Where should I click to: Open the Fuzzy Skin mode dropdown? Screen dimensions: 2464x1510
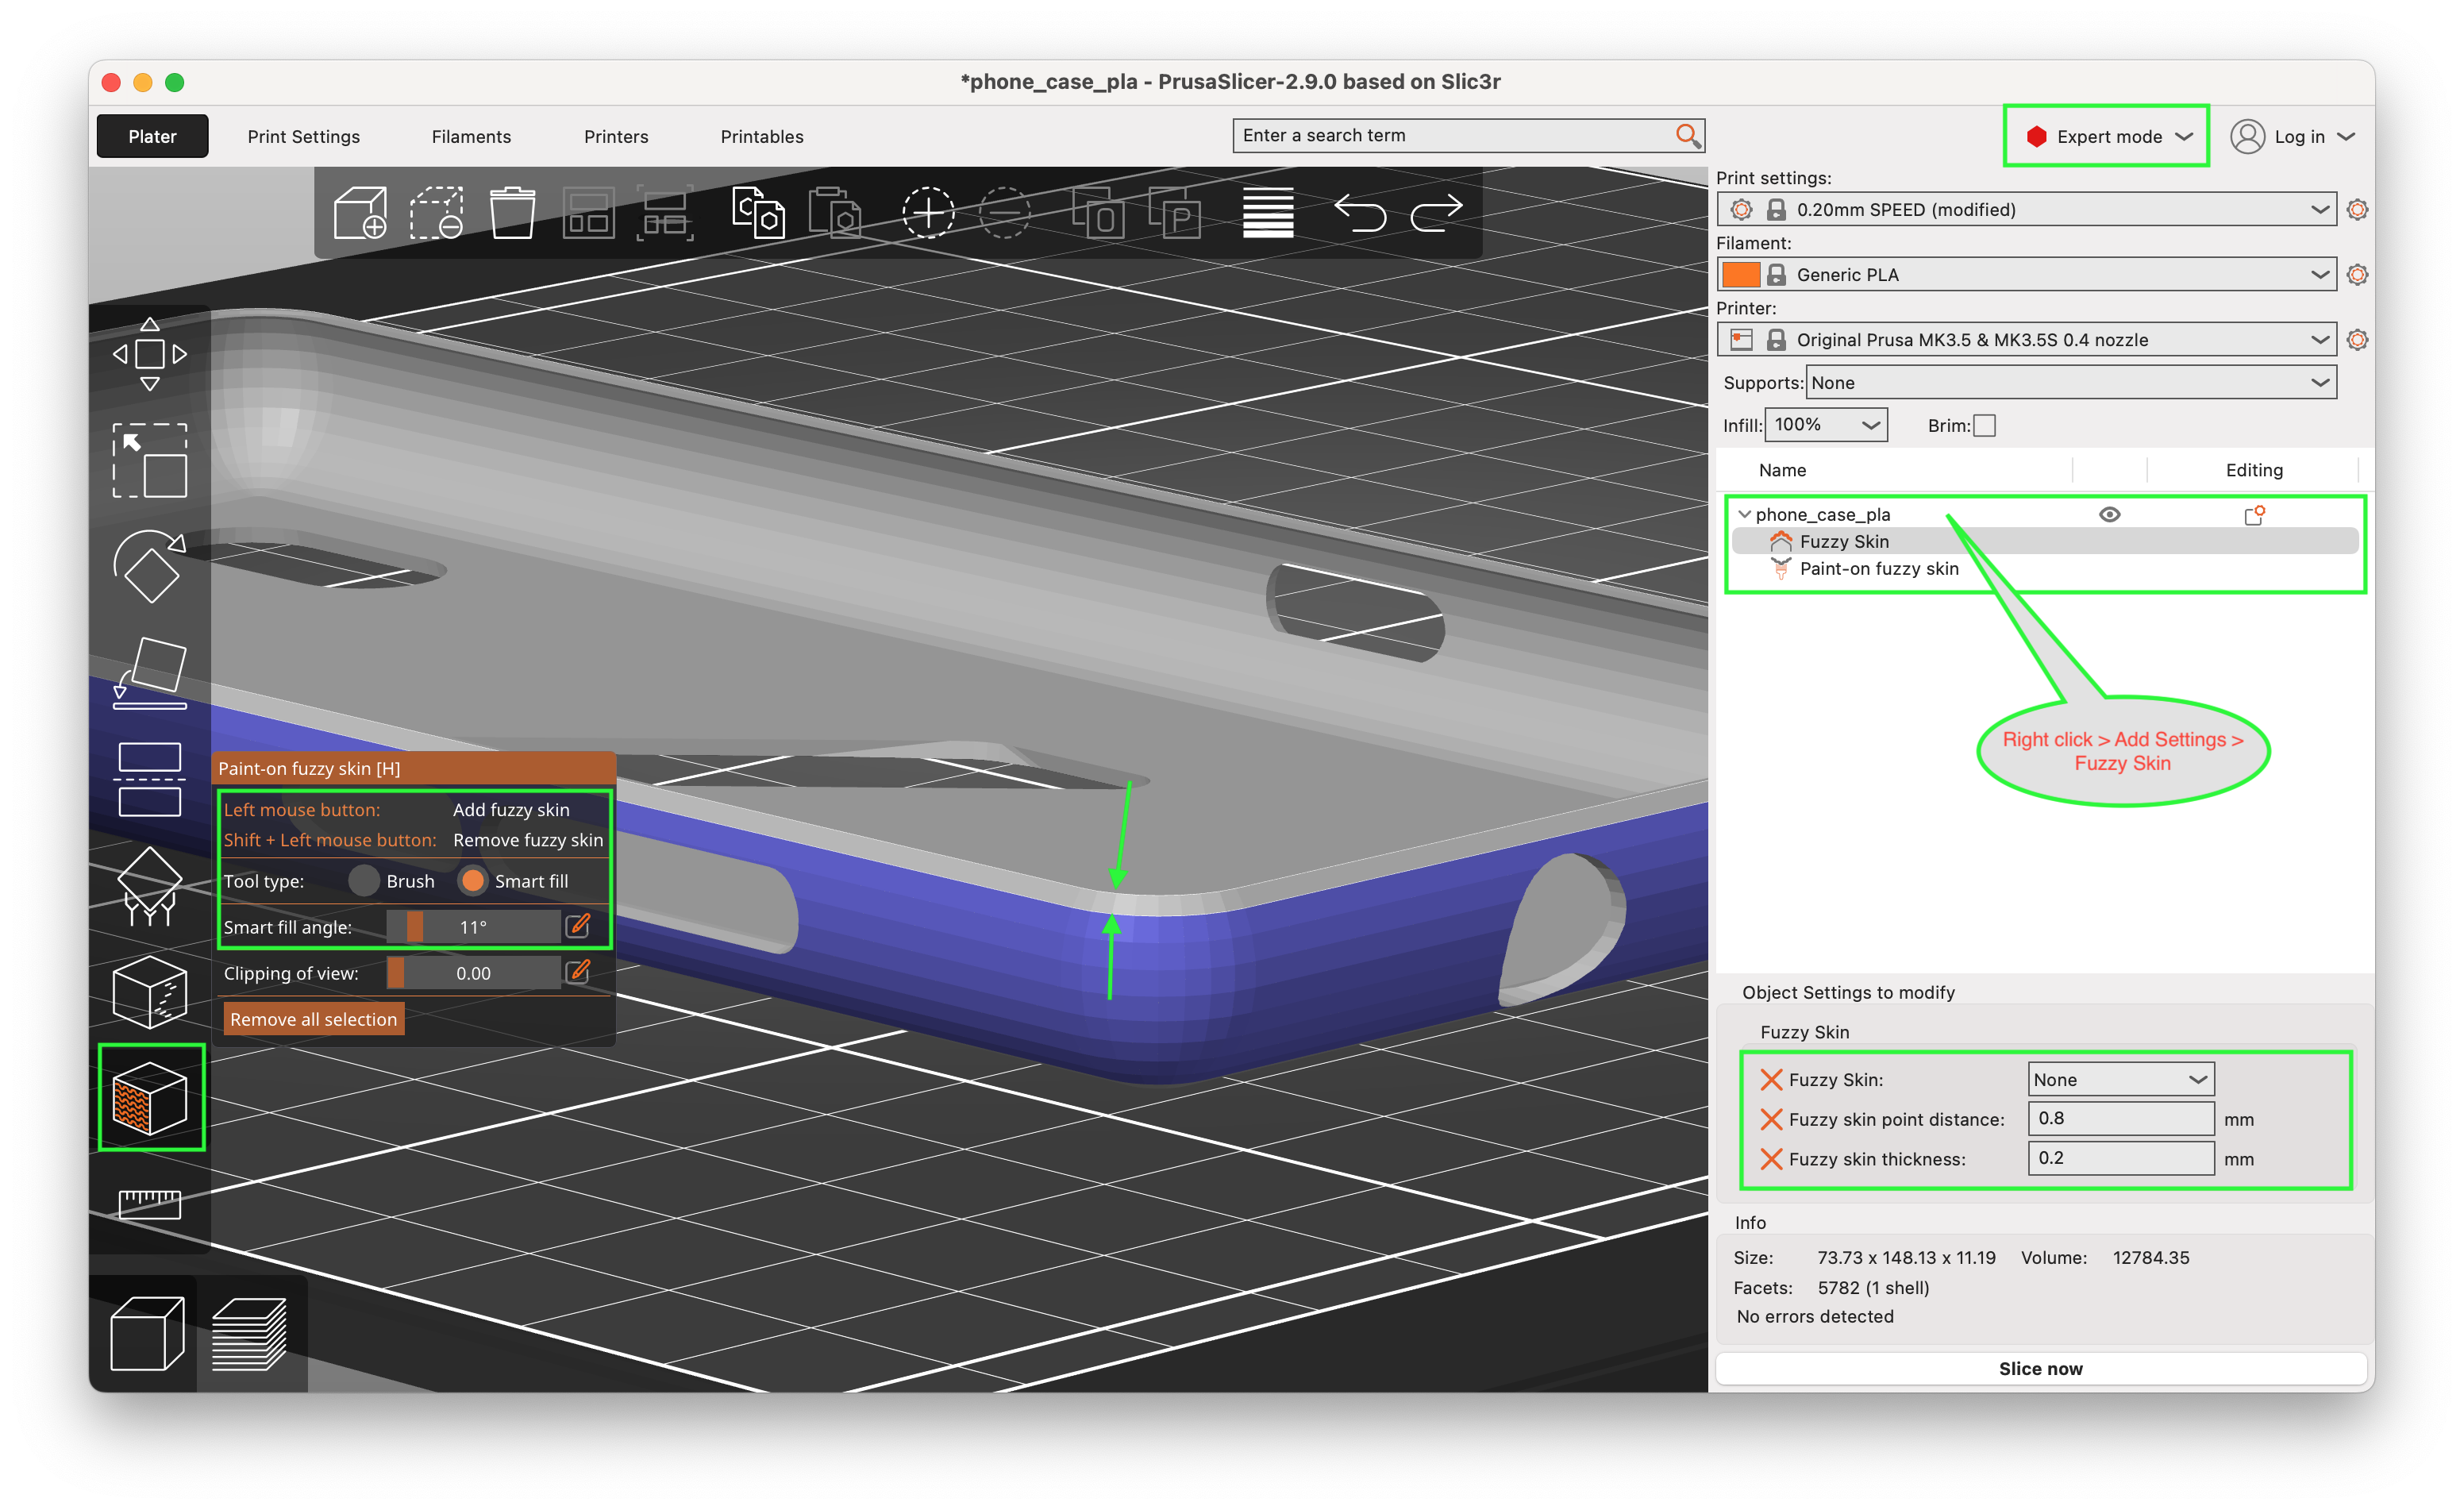click(x=2120, y=1079)
